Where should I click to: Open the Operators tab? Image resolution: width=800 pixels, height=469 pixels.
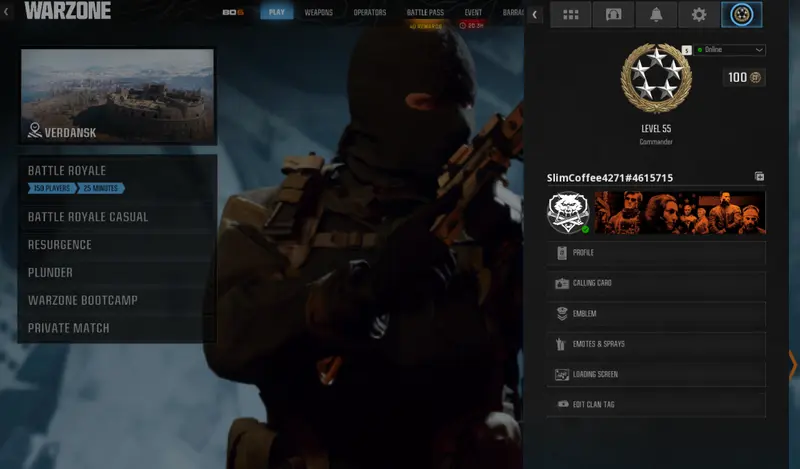[370, 13]
